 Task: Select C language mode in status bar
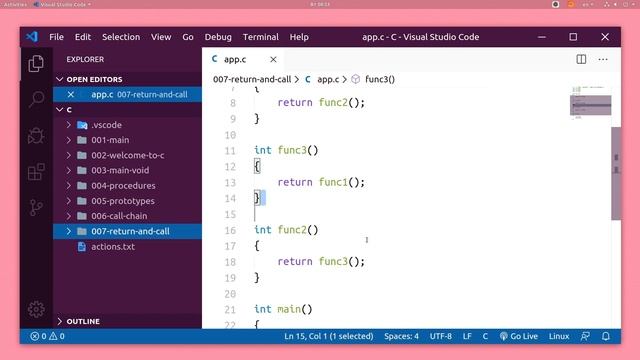pos(485,336)
